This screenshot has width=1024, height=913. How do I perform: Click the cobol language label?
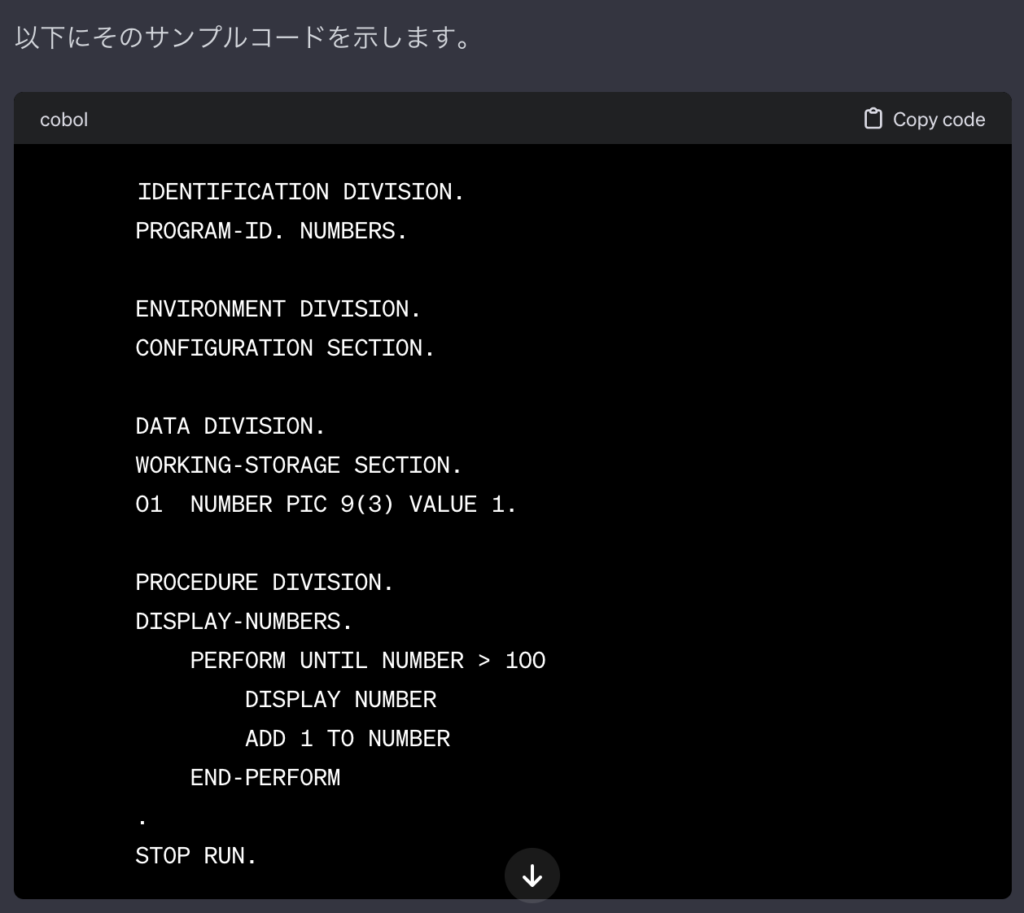click(x=64, y=119)
